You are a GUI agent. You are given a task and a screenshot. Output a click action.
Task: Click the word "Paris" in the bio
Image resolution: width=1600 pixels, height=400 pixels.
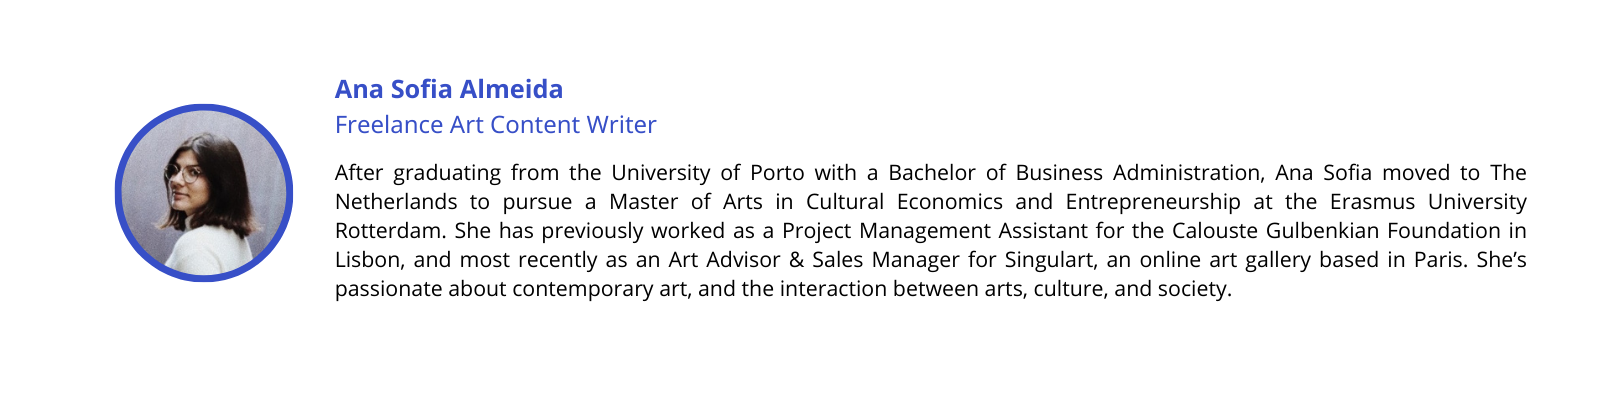tap(1439, 260)
